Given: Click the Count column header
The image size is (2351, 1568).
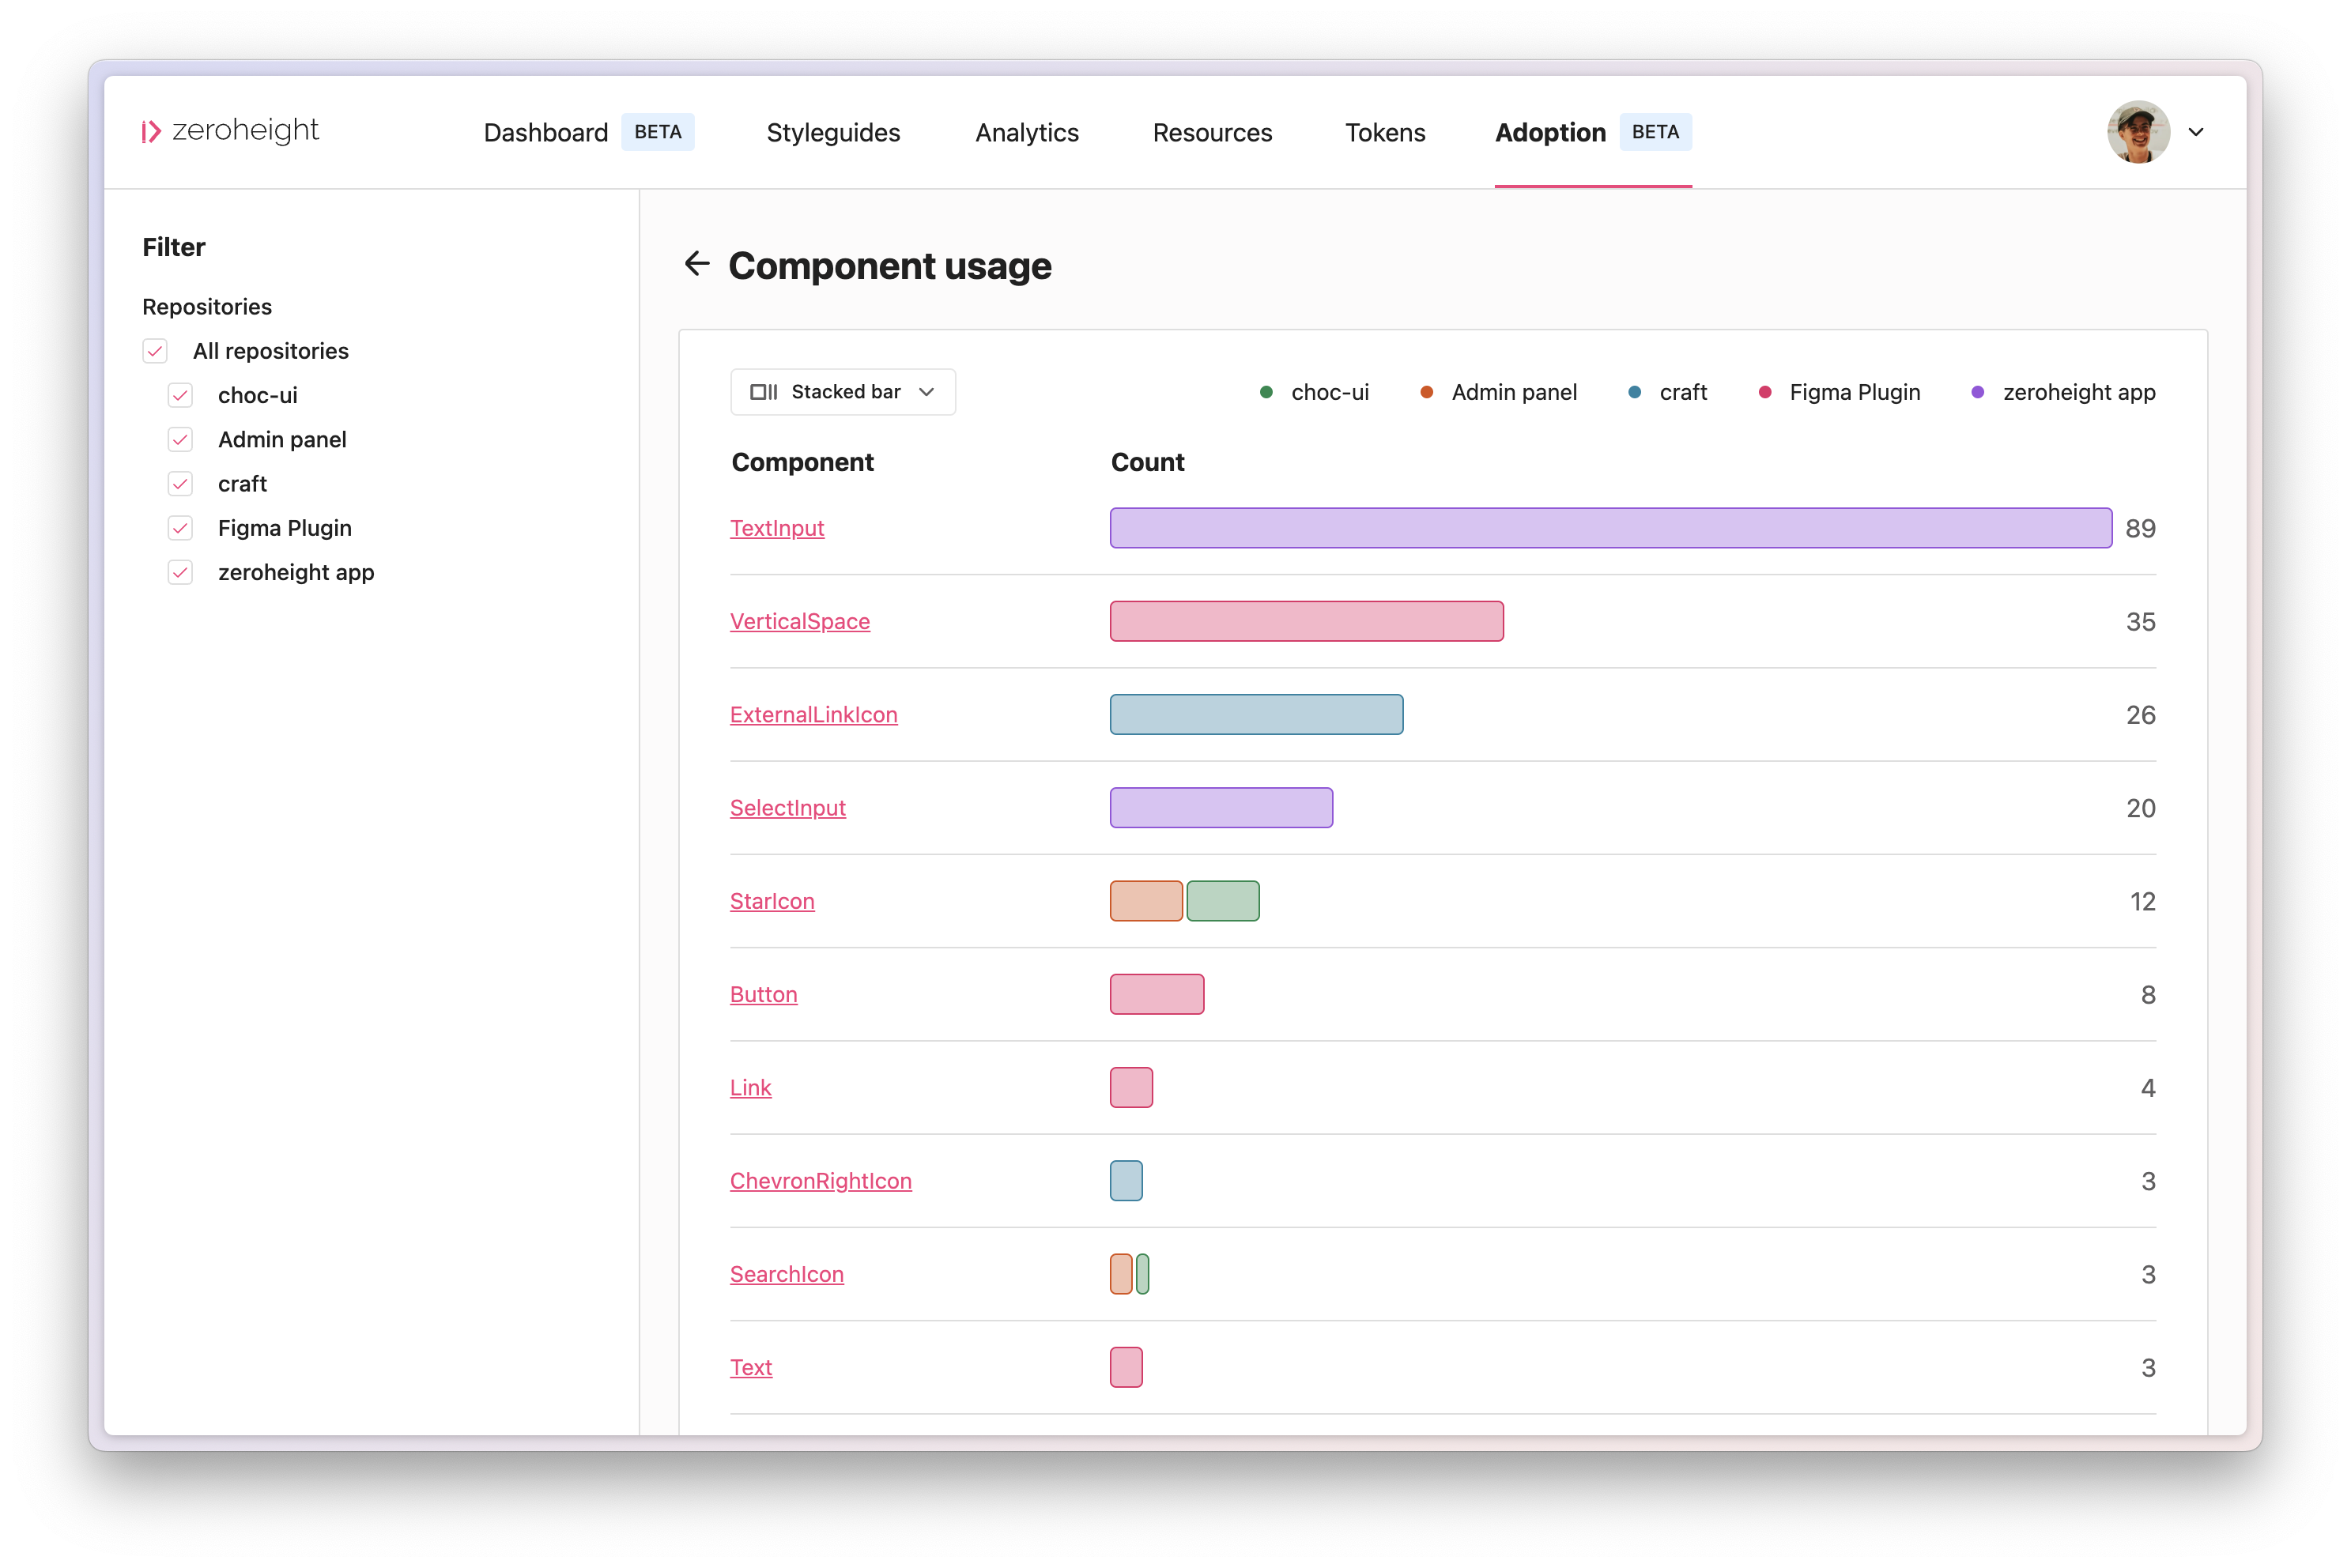Looking at the screenshot, I should click(x=1147, y=462).
